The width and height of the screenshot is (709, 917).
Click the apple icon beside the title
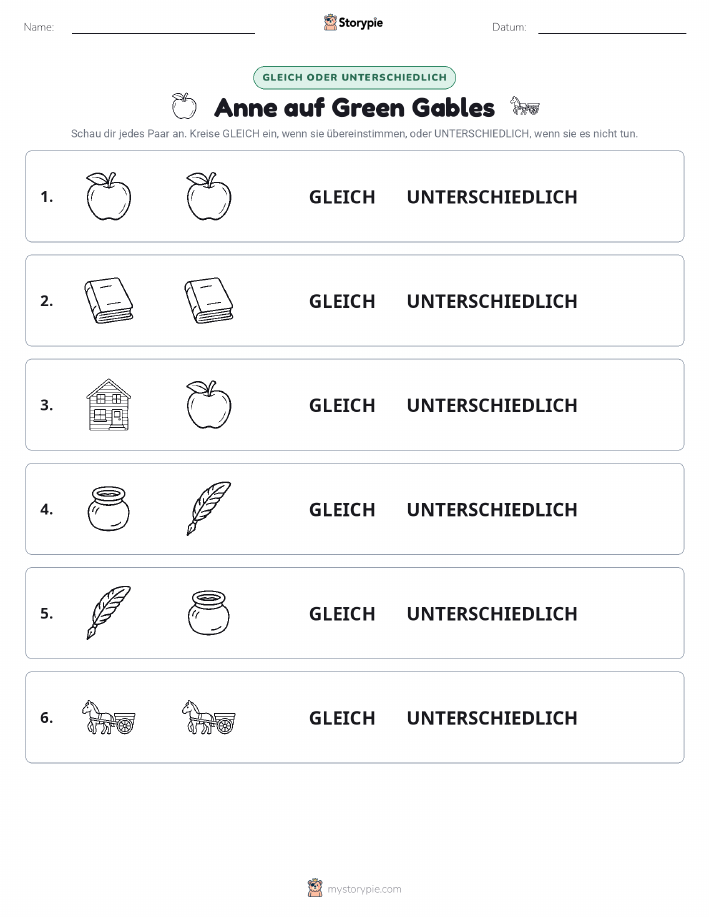(184, 106)
